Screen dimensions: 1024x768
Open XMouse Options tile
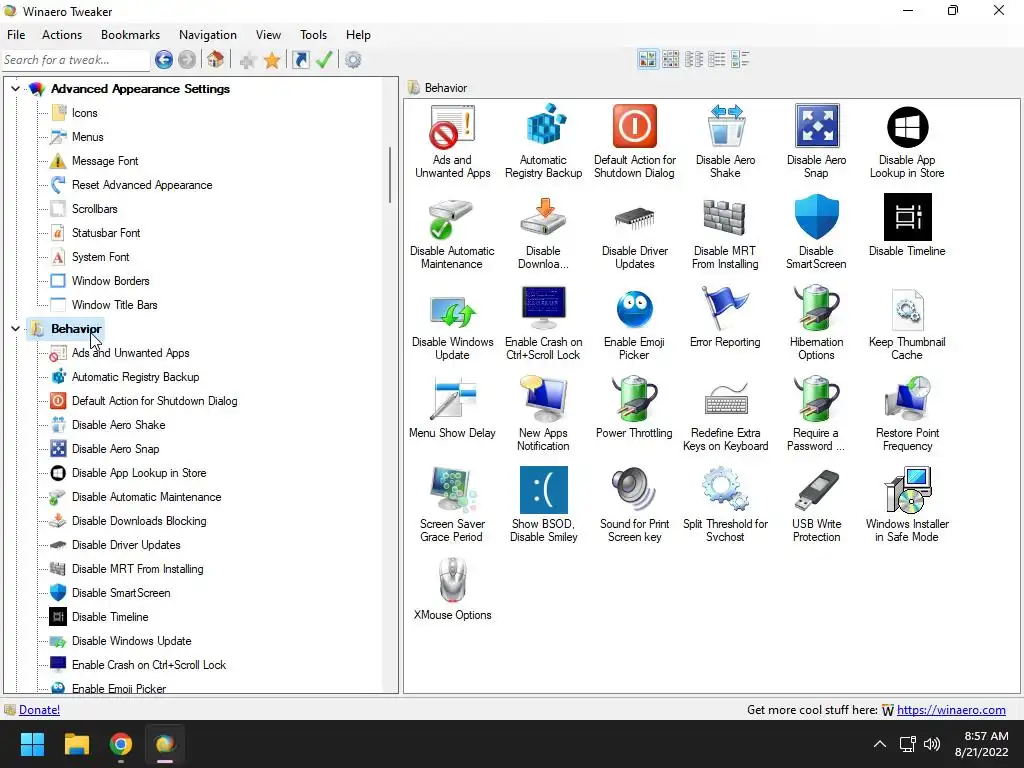pos(452,589)
